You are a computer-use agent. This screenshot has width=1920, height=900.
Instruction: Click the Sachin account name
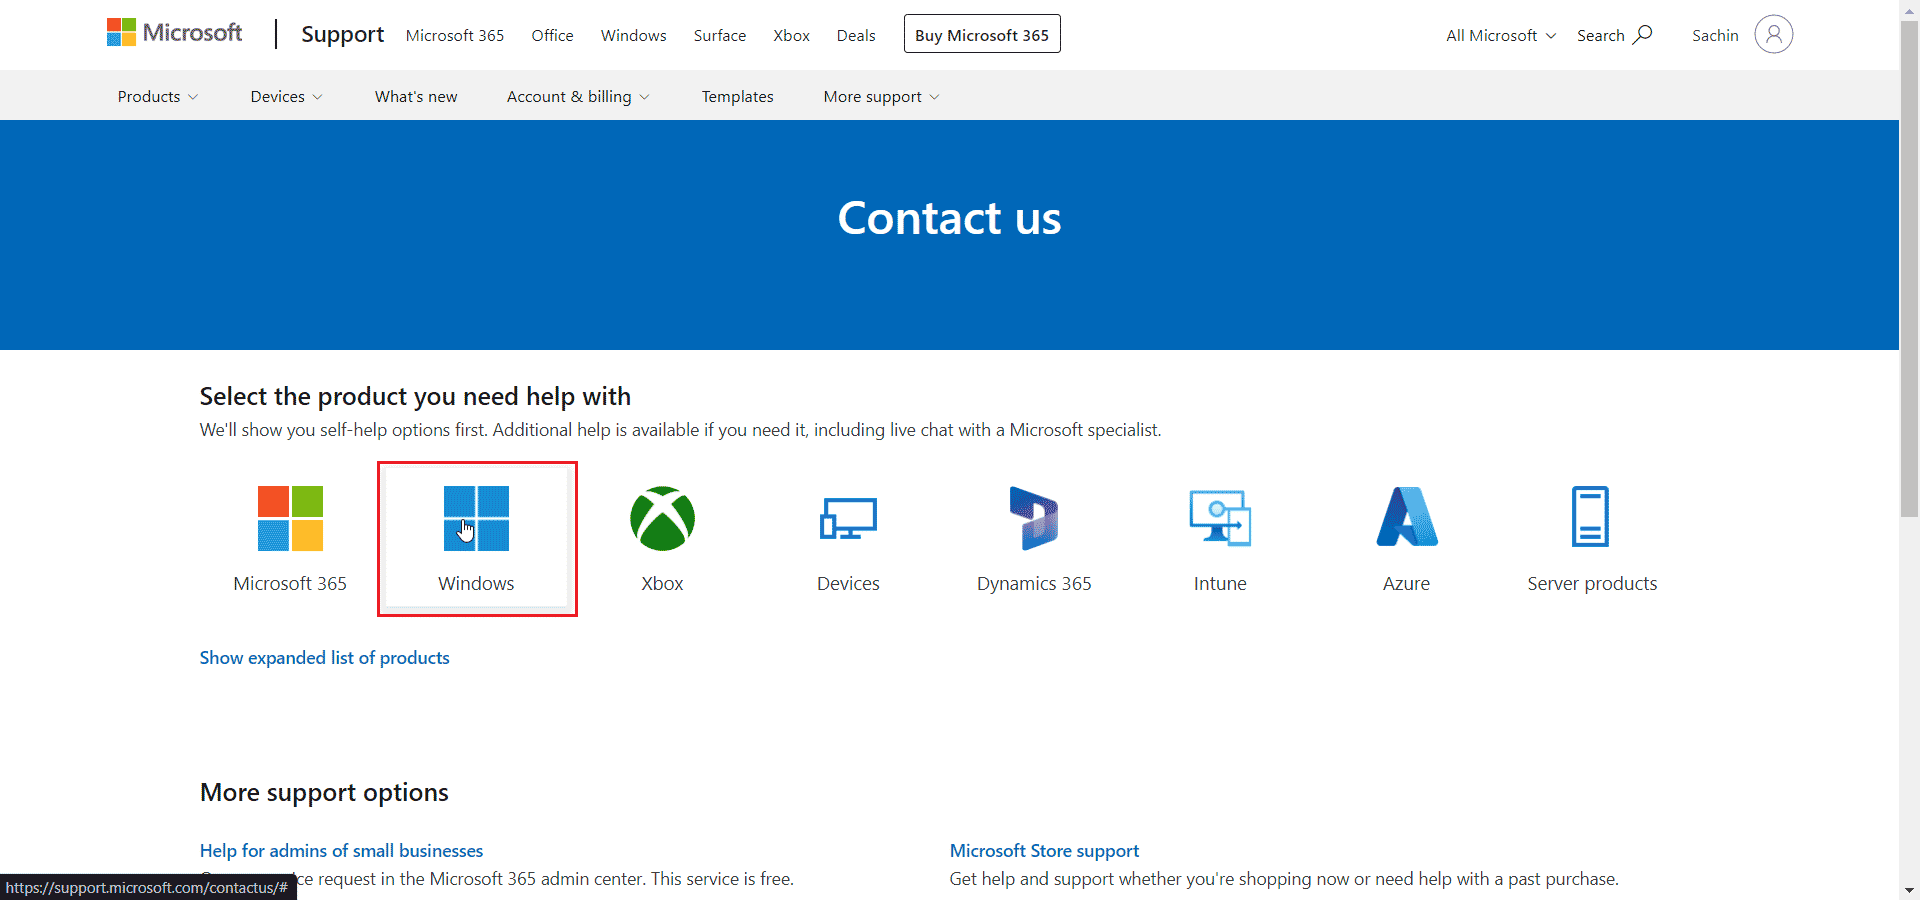click(1715, 35)
